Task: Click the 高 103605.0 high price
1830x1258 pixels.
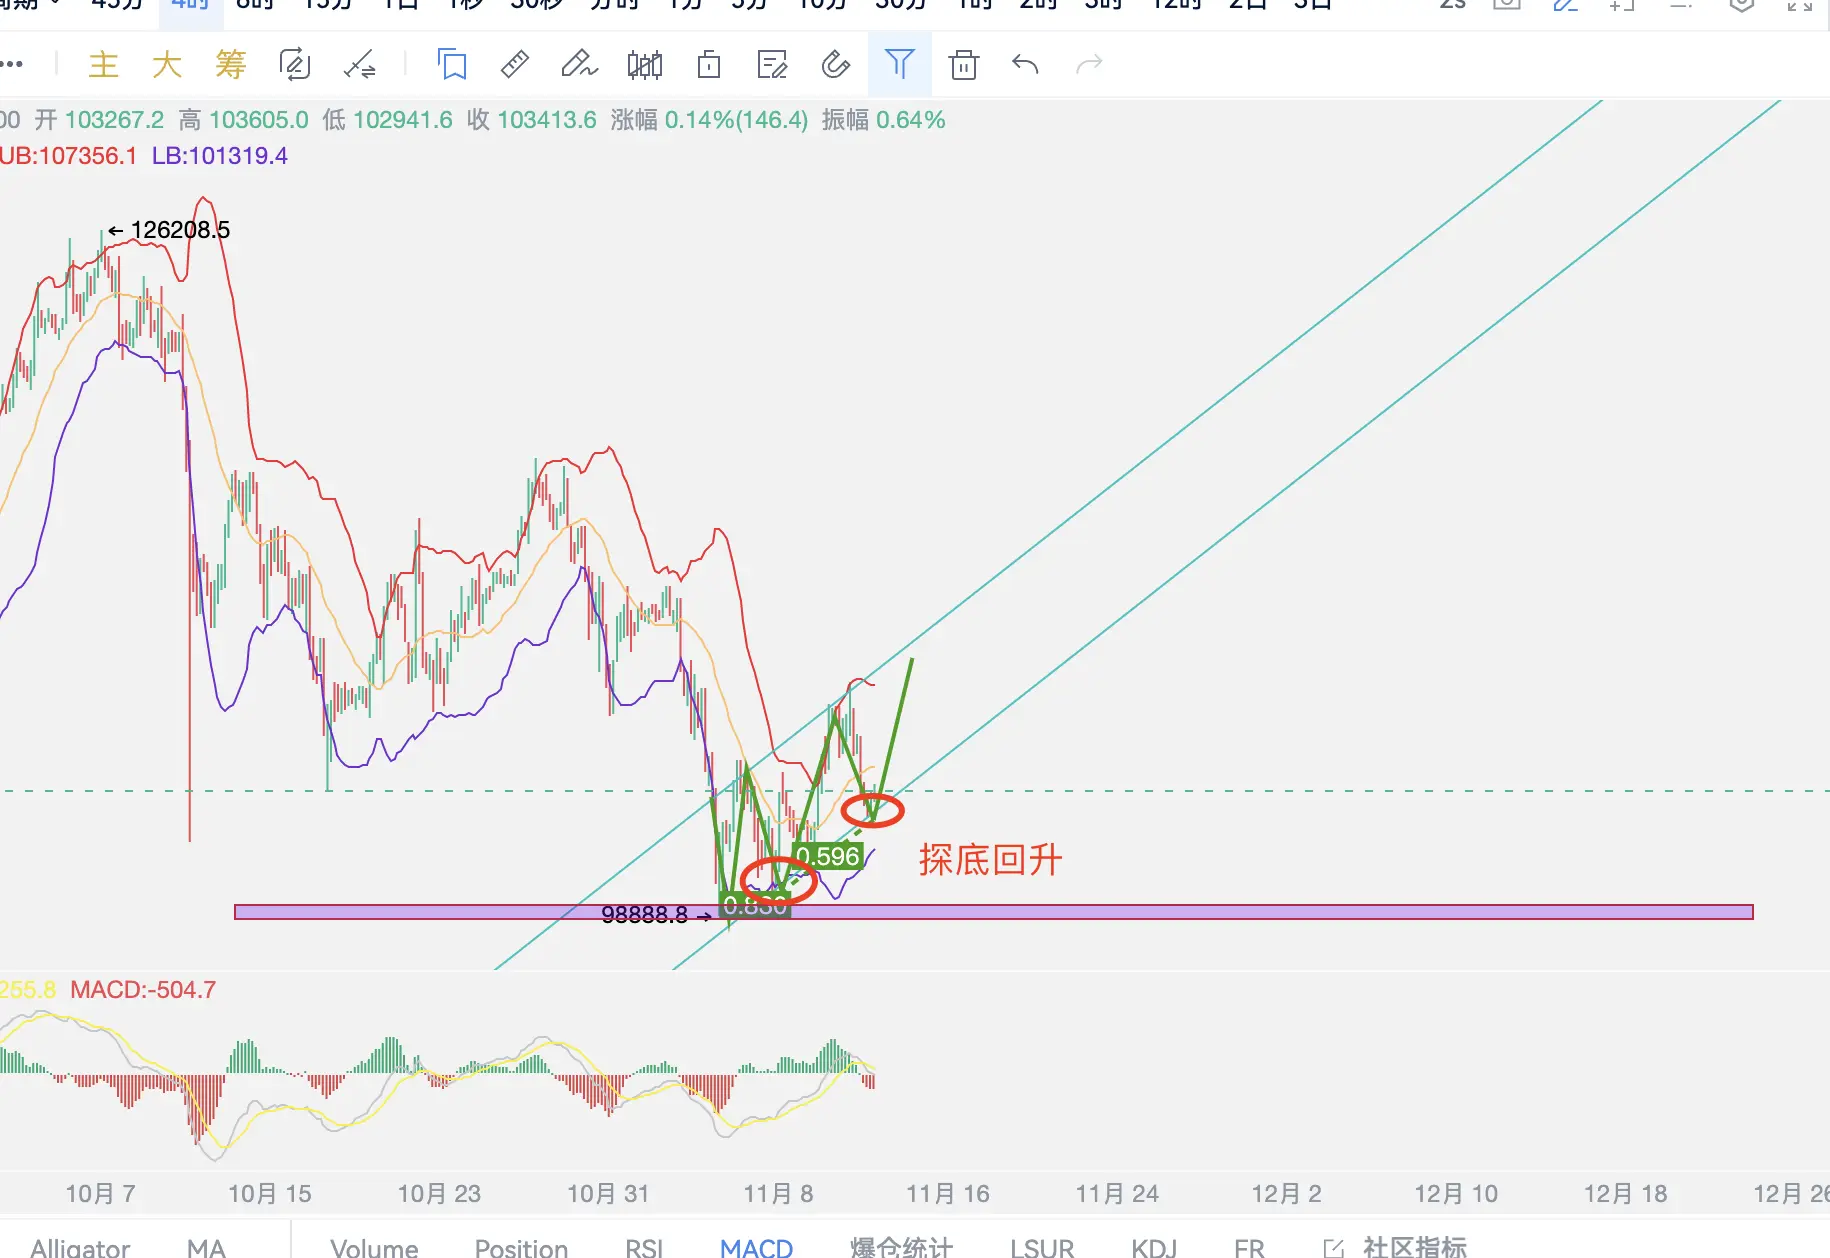Action: tap(244, 120)
